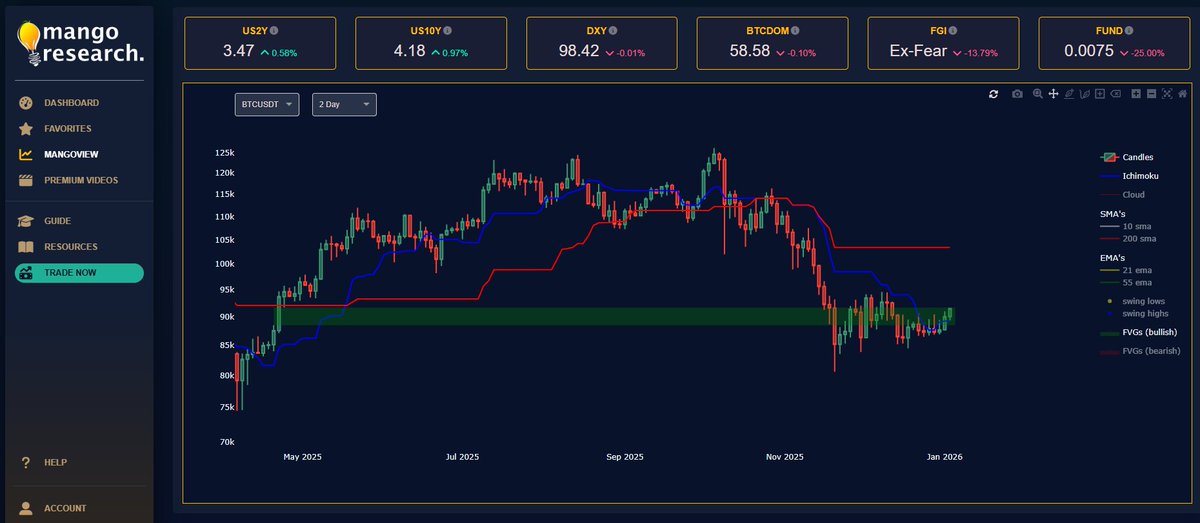Screen dimensions: 1200x523
Task: Click the Premium Videos clapperboard icon
Action: [26, 181]
